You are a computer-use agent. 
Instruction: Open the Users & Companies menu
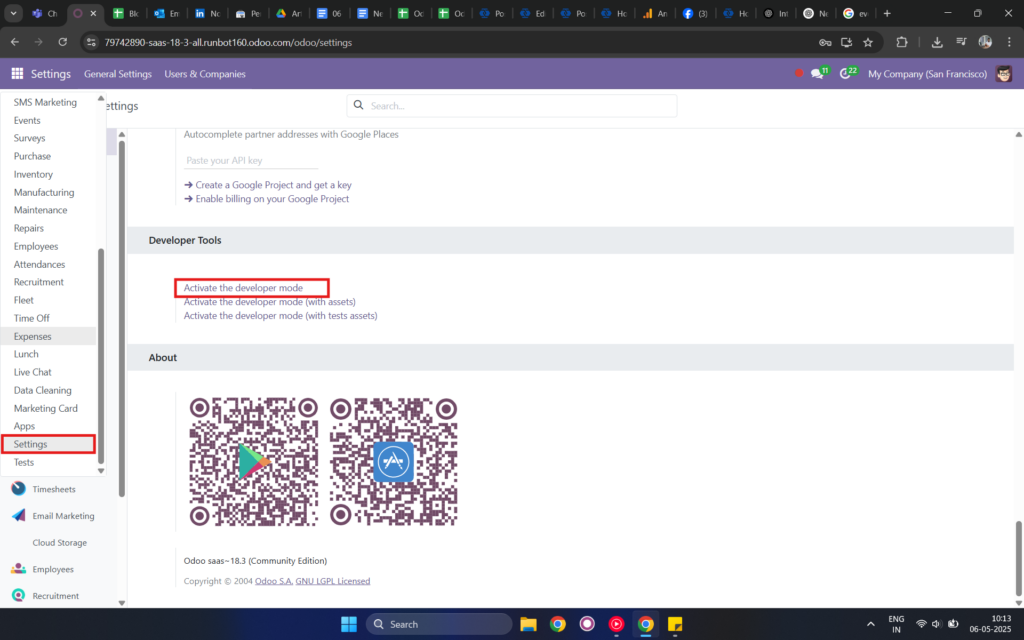tap(205, 74)
